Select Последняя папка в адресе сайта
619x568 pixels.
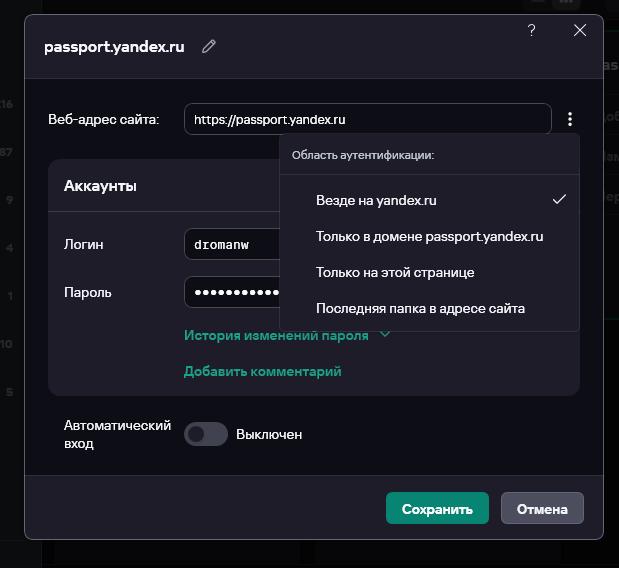tap(420, 308)
